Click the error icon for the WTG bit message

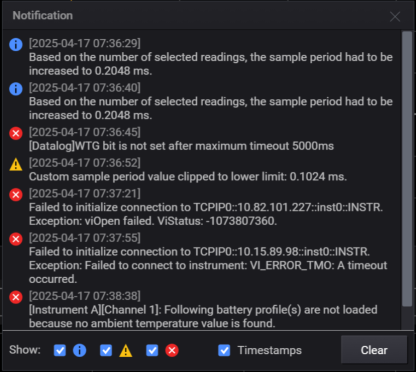(x=16, y=133)
